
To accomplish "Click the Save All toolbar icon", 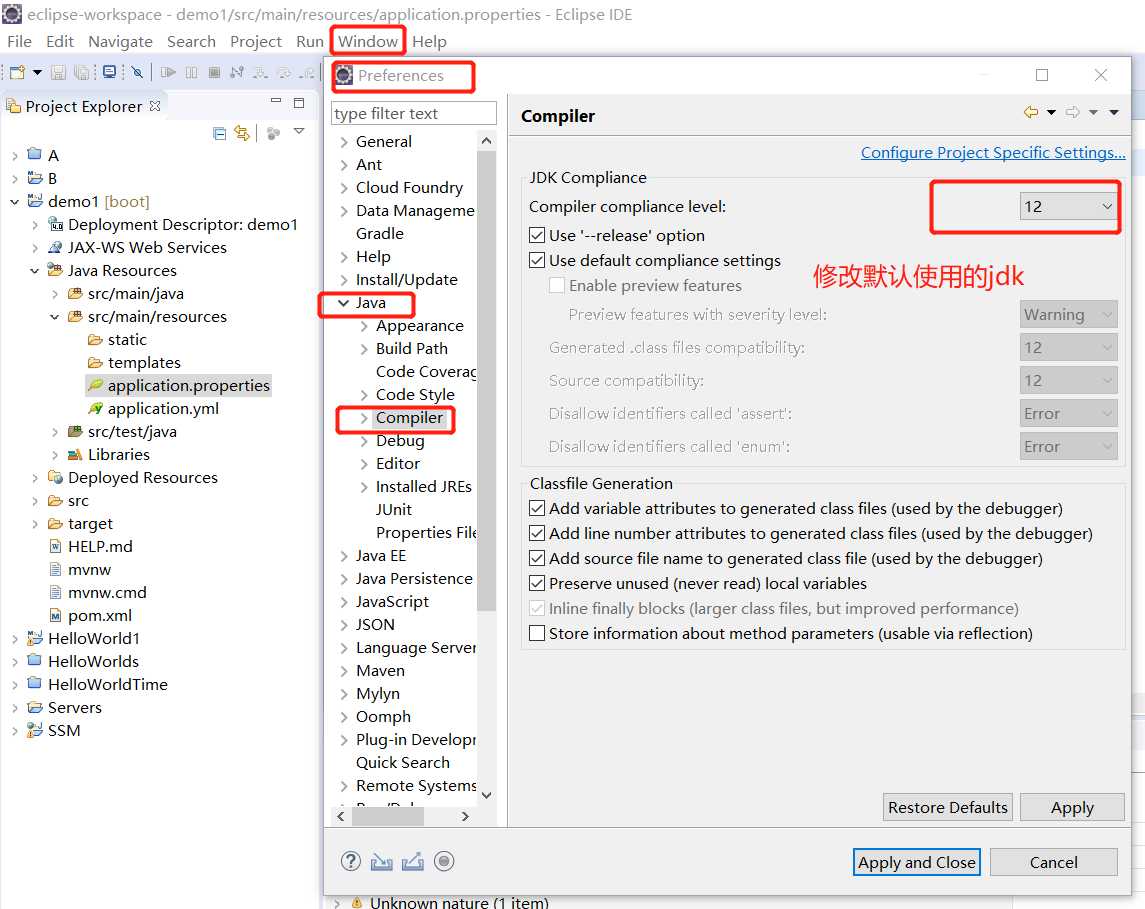I will 82,72.
